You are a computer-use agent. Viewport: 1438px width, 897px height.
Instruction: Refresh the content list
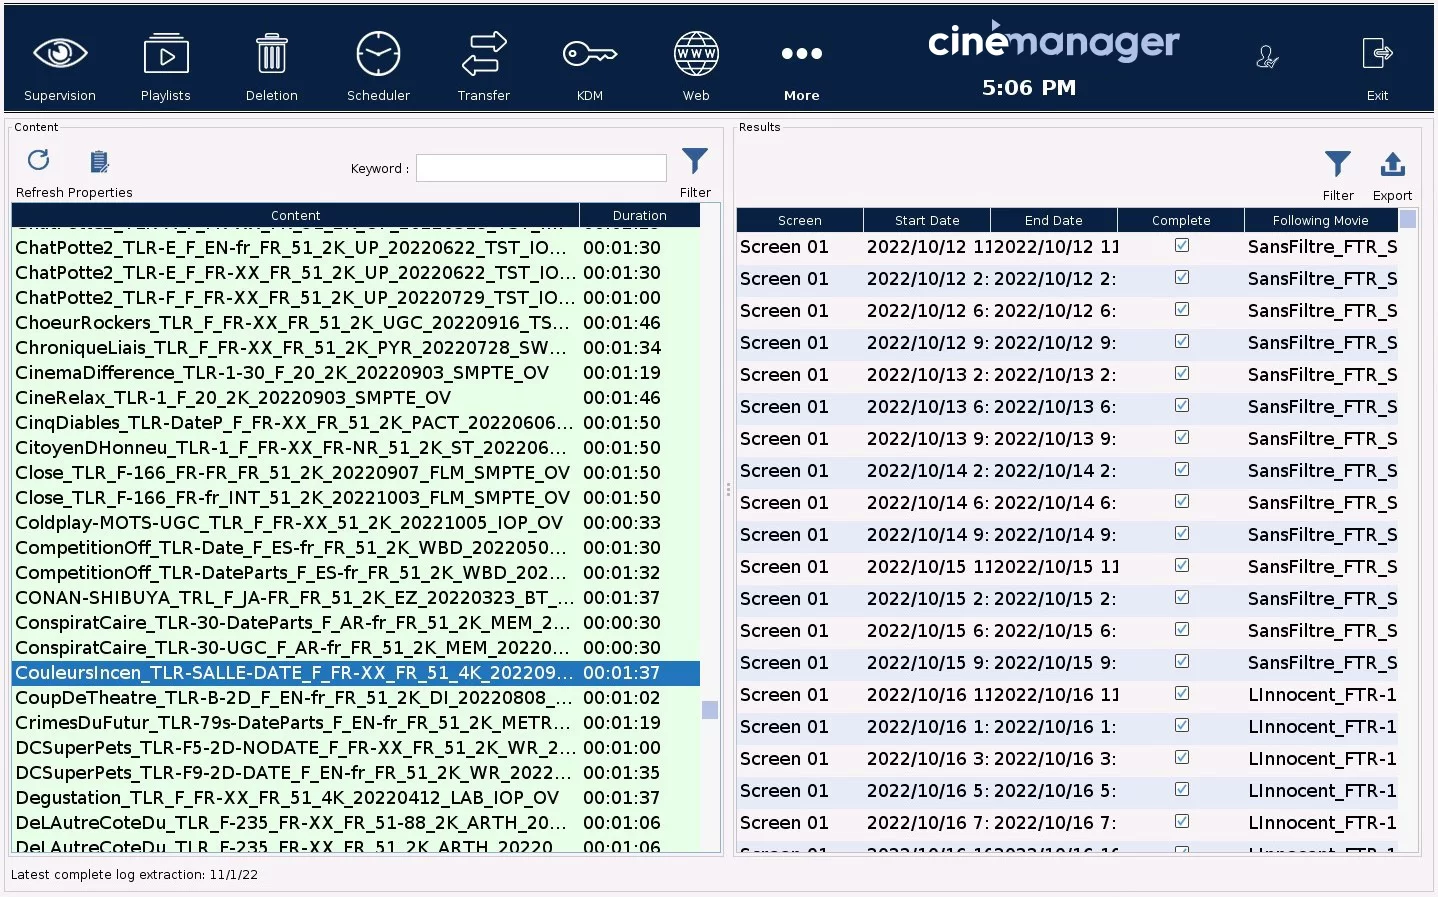39,161
